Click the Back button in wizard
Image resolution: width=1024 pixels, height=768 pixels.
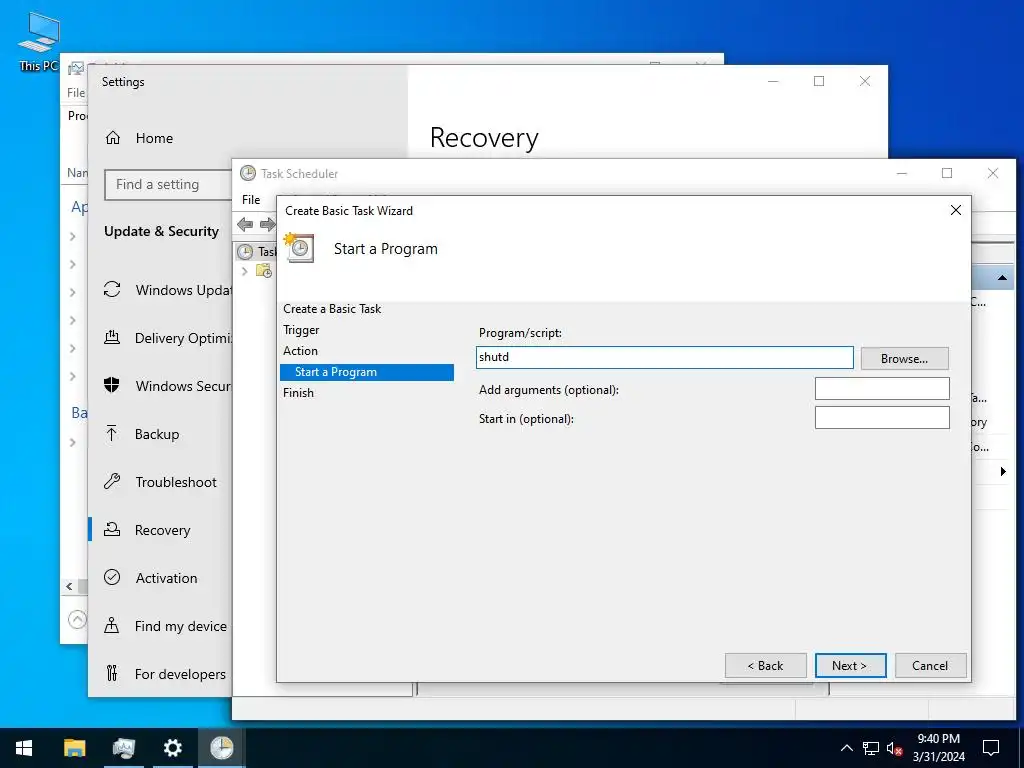[765, 665]
